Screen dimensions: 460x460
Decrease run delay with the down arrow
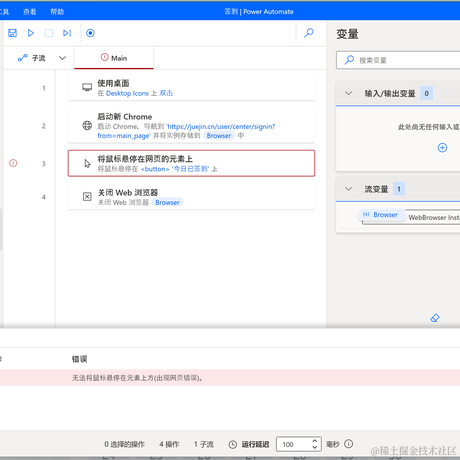315,448
